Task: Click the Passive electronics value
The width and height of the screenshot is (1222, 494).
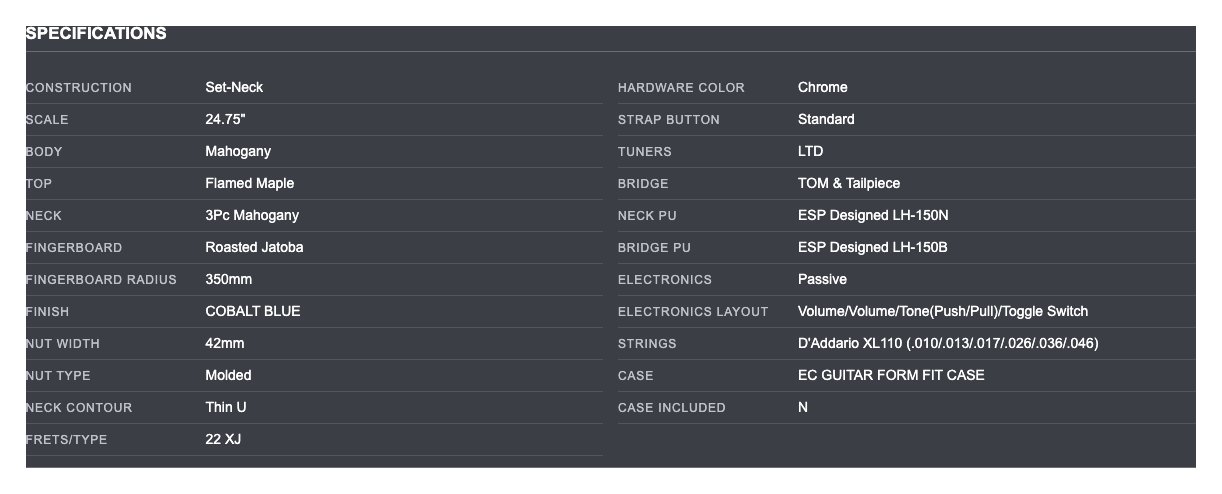Action: pos(822,280)
